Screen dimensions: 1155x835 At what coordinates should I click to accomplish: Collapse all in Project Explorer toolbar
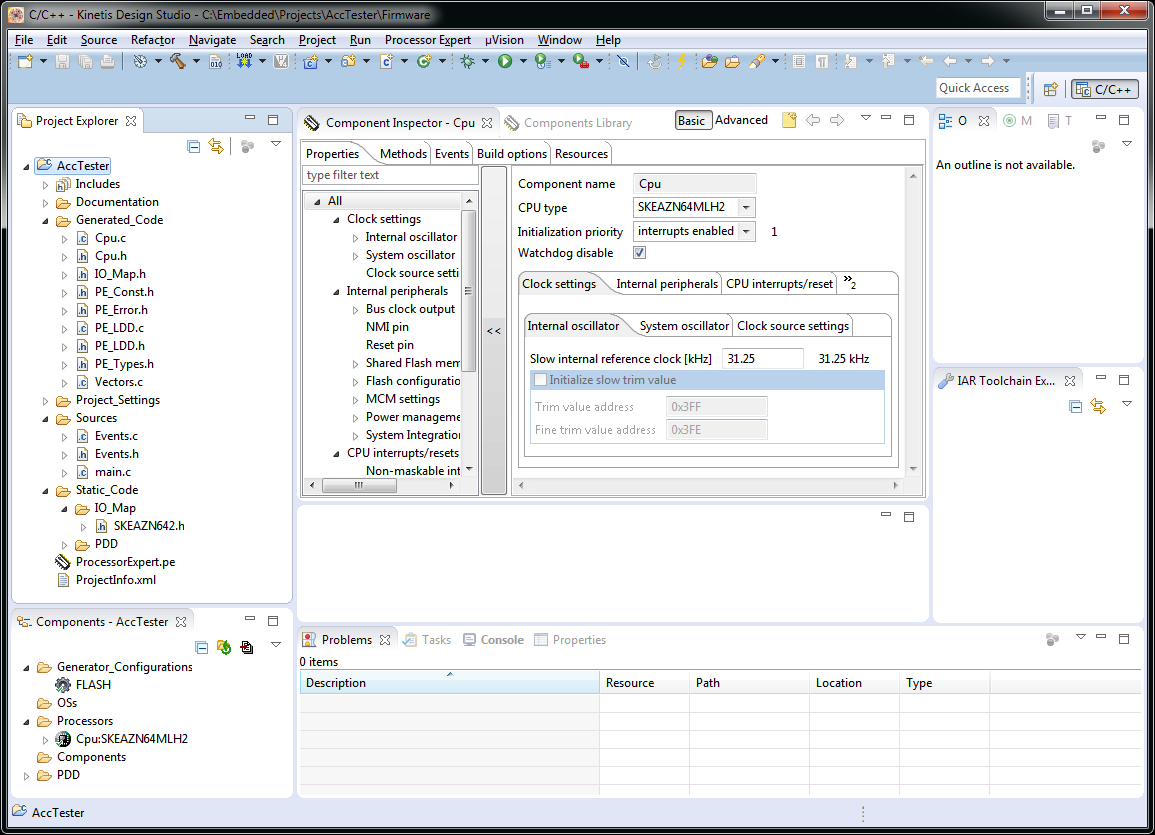tap(194, 147)
